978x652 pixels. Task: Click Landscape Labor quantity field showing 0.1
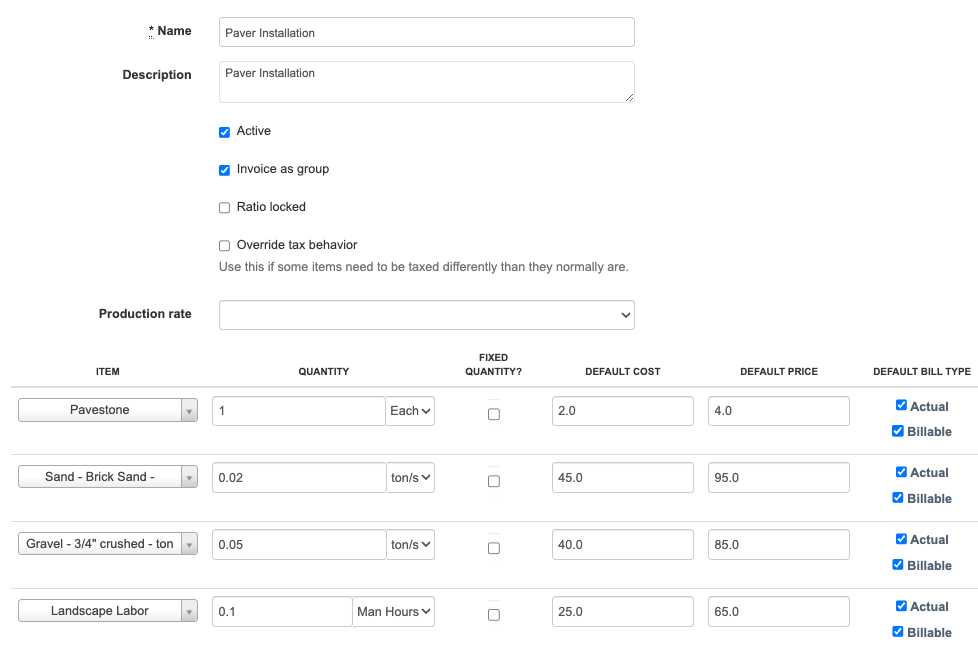point(281,611)
